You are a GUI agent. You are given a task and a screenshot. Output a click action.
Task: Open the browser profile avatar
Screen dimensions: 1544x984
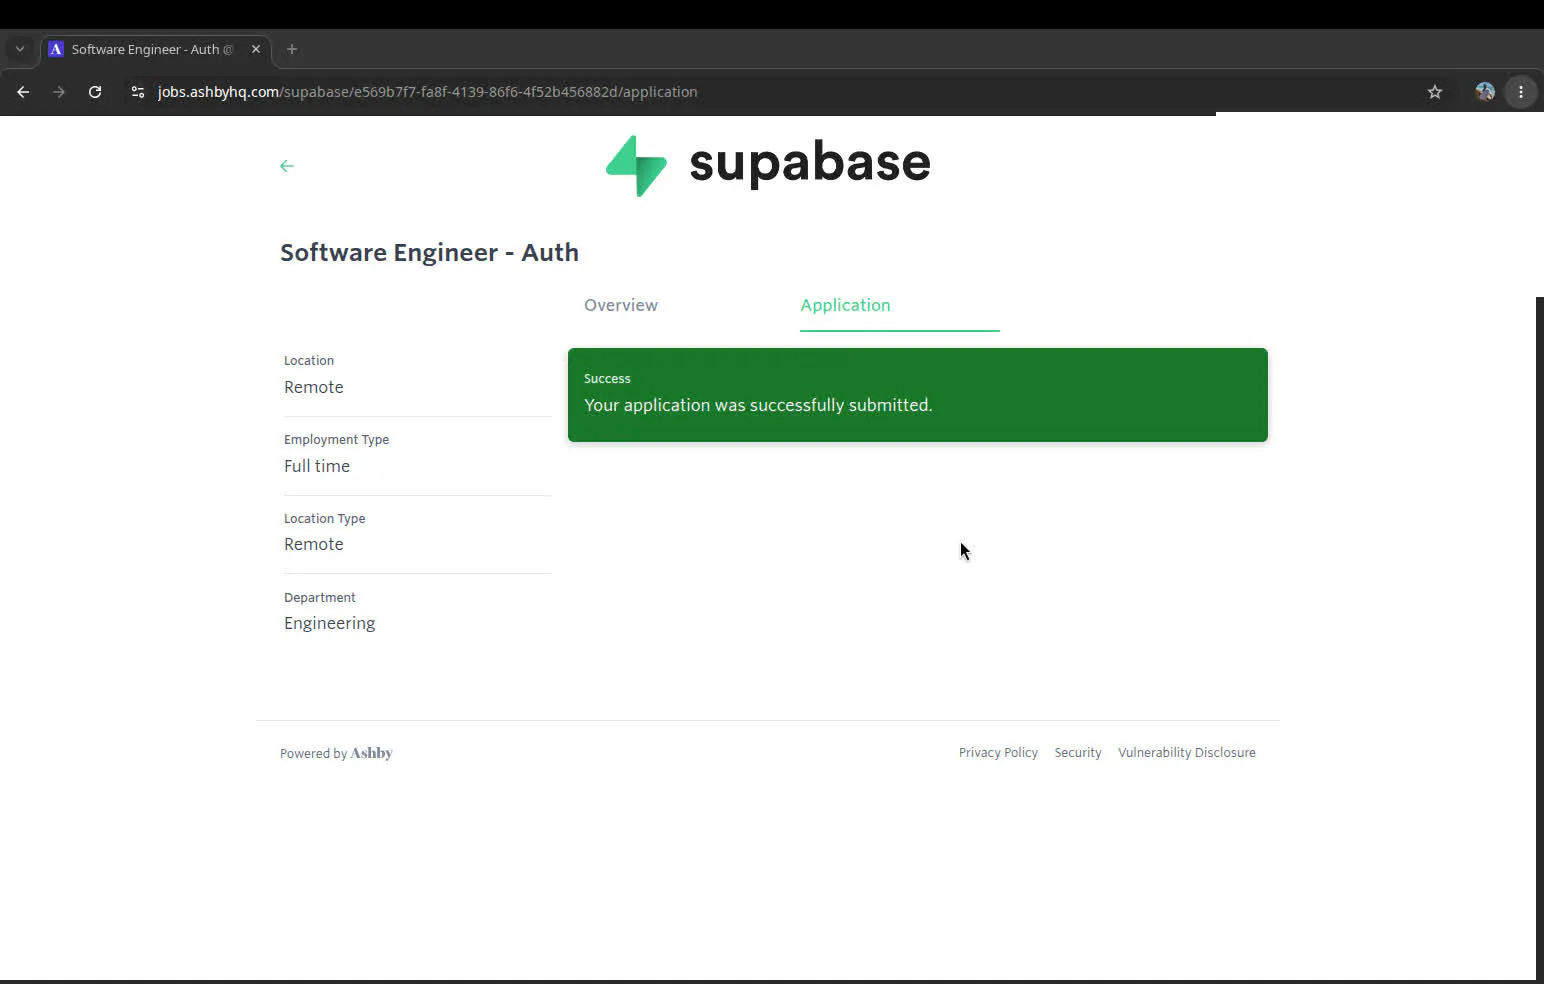(x=1485, y=92)
